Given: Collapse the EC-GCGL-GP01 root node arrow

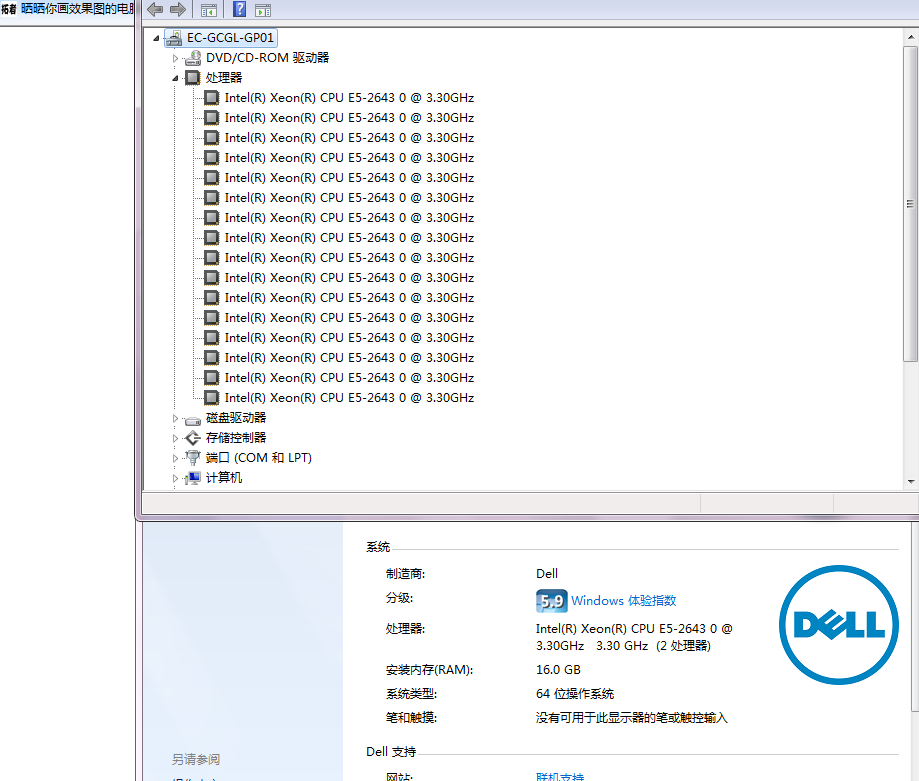Looking at the screenshot, I should tap(156, 38).
